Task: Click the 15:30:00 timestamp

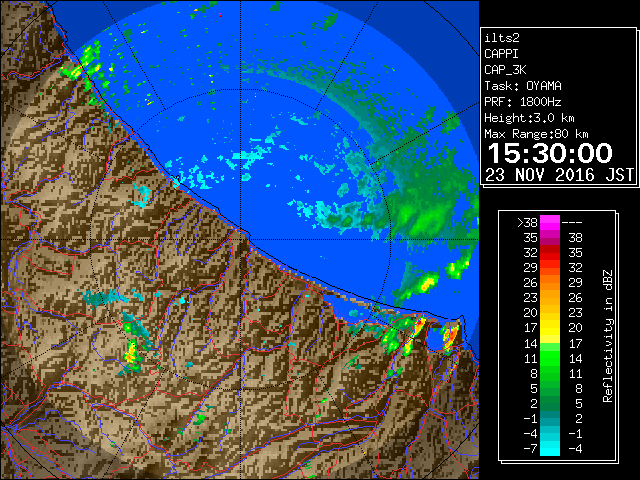Action: 550,153
